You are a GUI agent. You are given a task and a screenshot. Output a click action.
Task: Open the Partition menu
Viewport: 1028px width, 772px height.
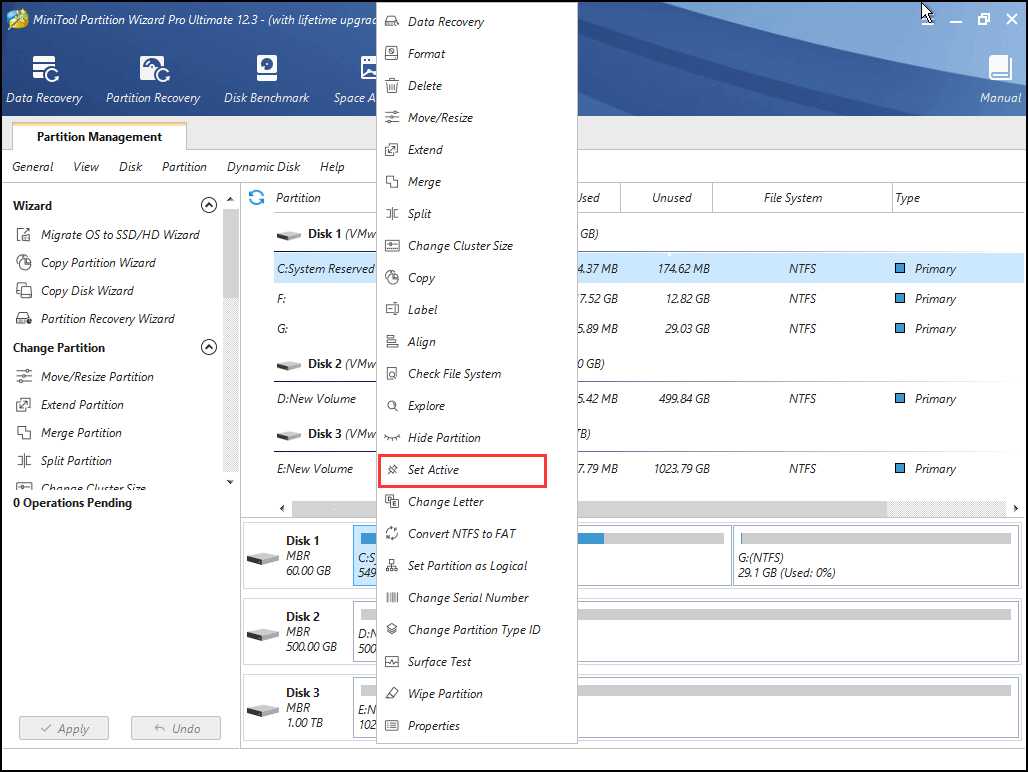[184, 166]
